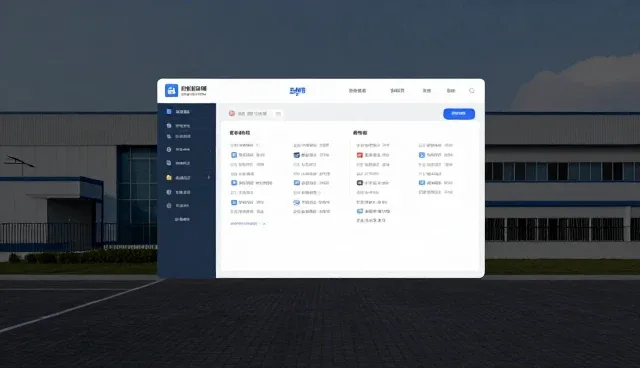Viewport: 640px width, 368px height.
Task: Click the blue stylized logo in header center
Action: point(298,91)
